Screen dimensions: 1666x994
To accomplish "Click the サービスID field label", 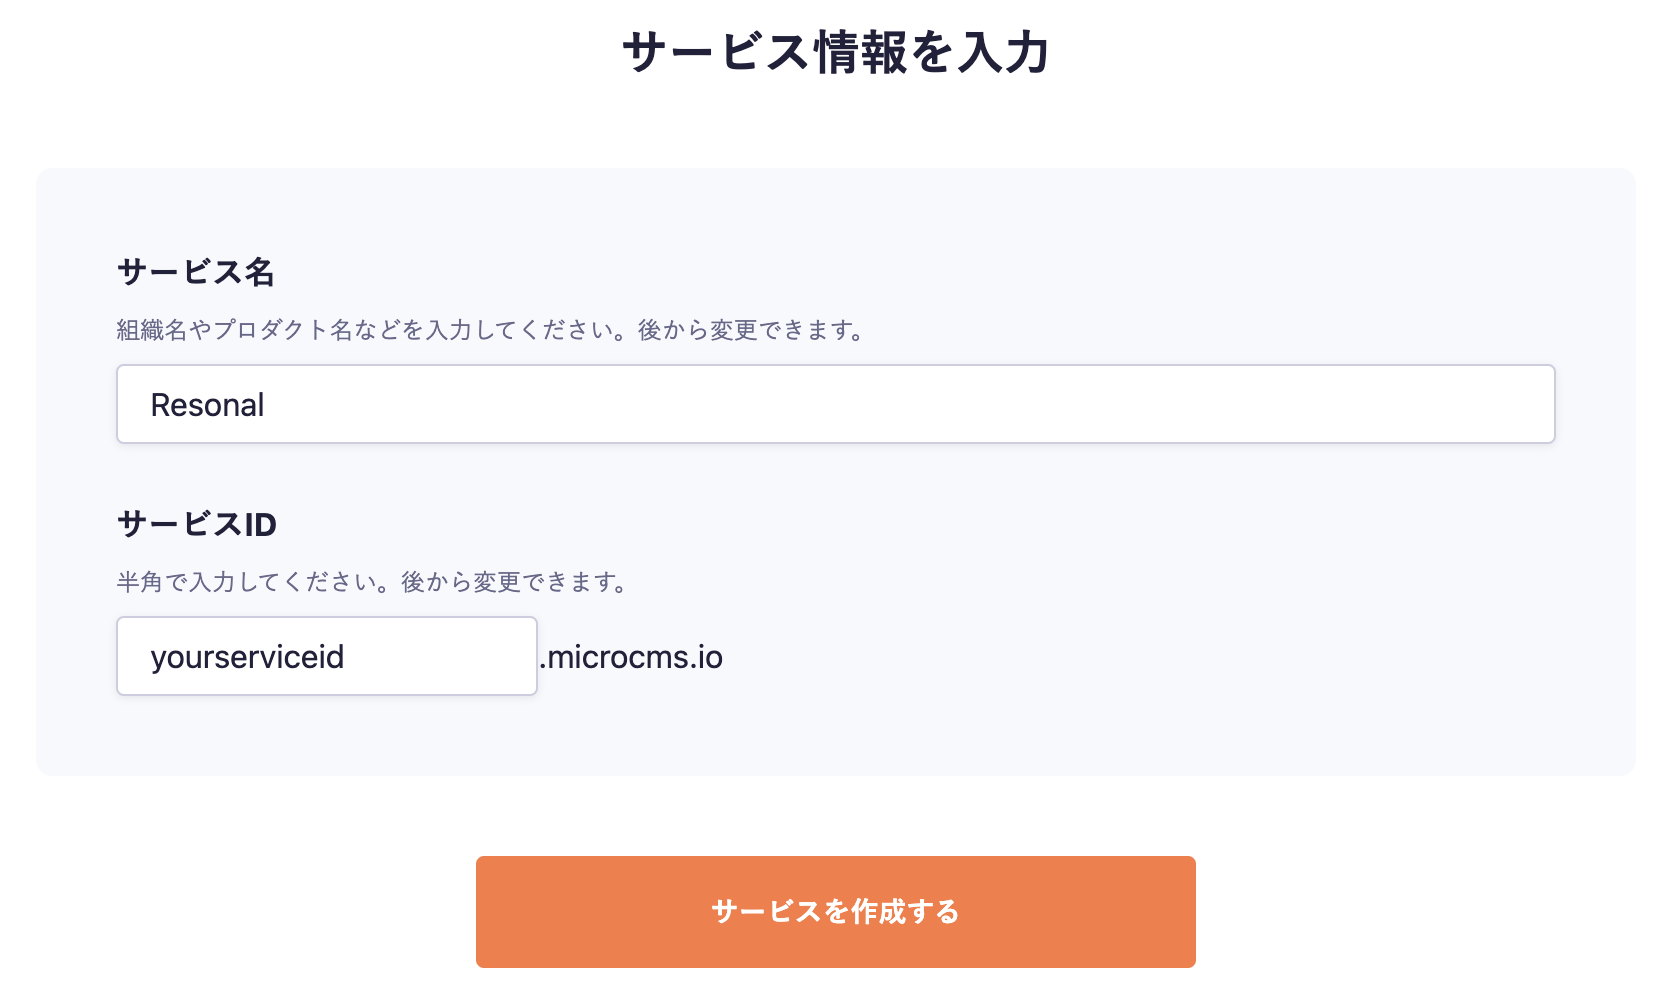I will pyautogui.click(x=196, y=524).
